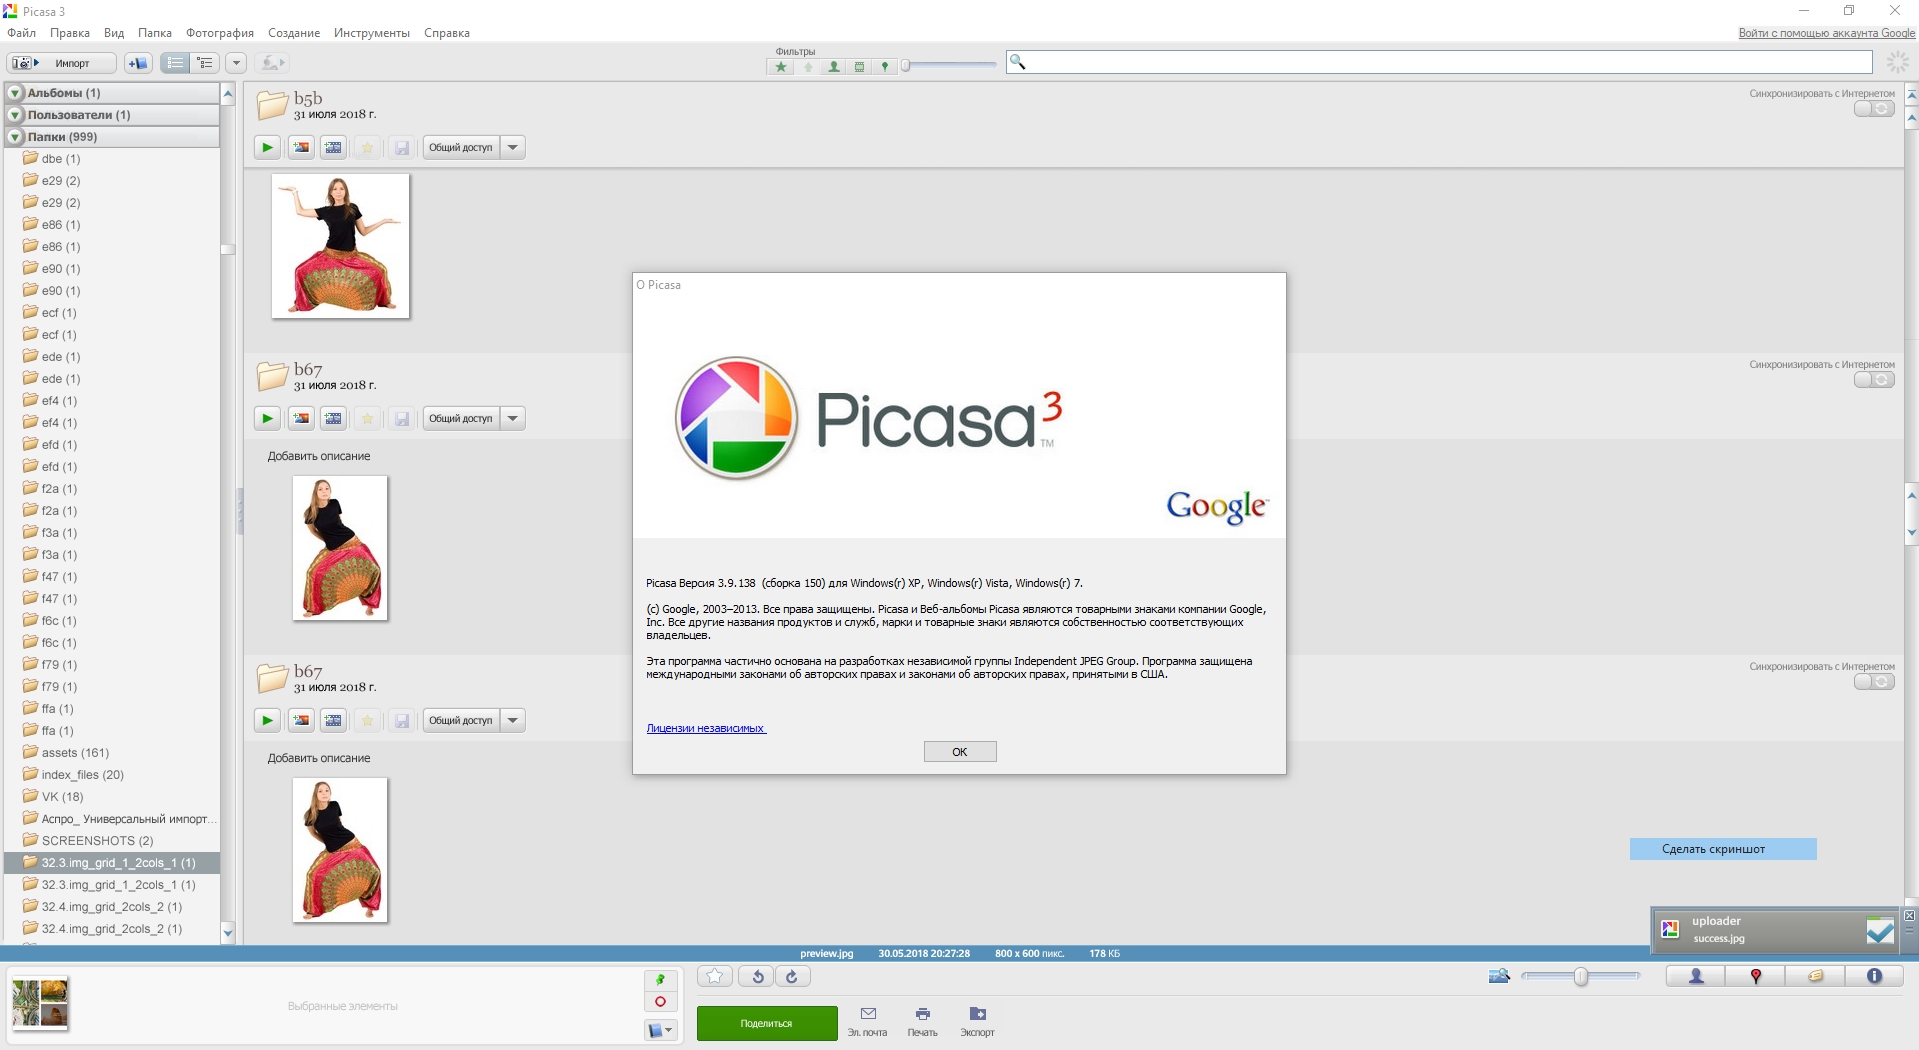Export the selected photo (Экспорт)
This screenshot has height=1050, width=1919.
978,1021
